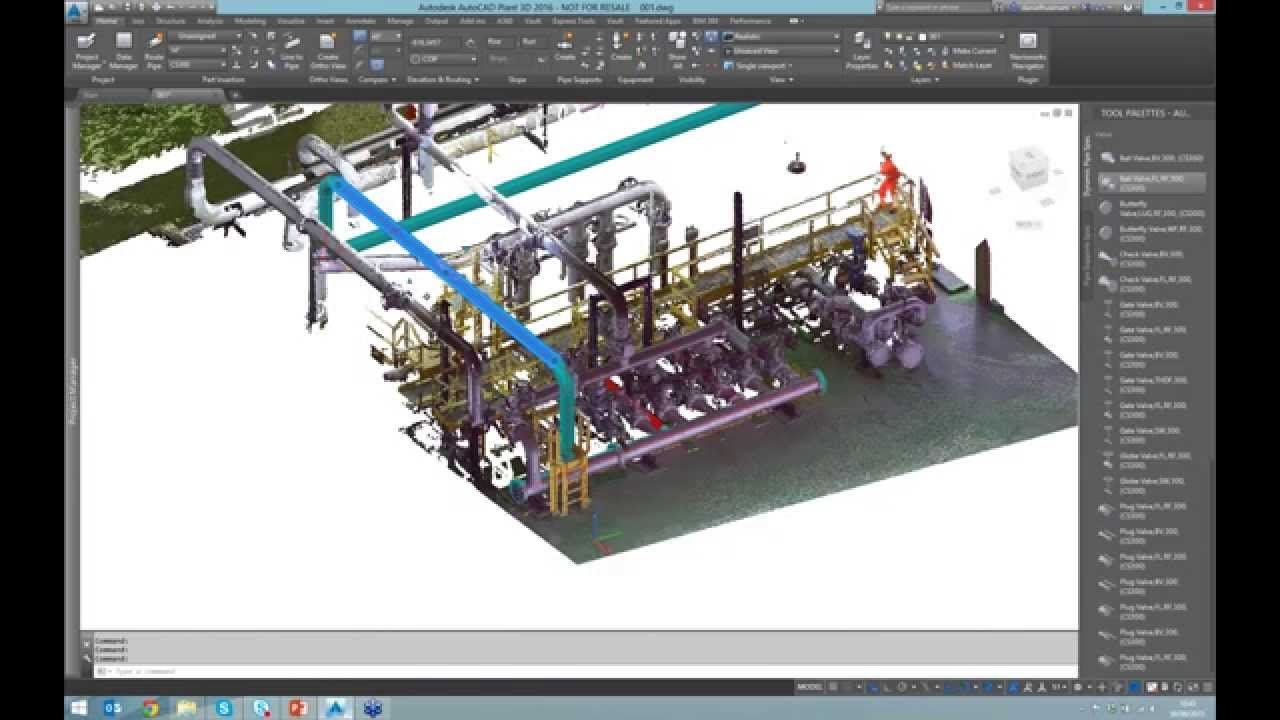Open Outlook from the taskbar
The image size is (1280, 720).
(x=113, y=708)
